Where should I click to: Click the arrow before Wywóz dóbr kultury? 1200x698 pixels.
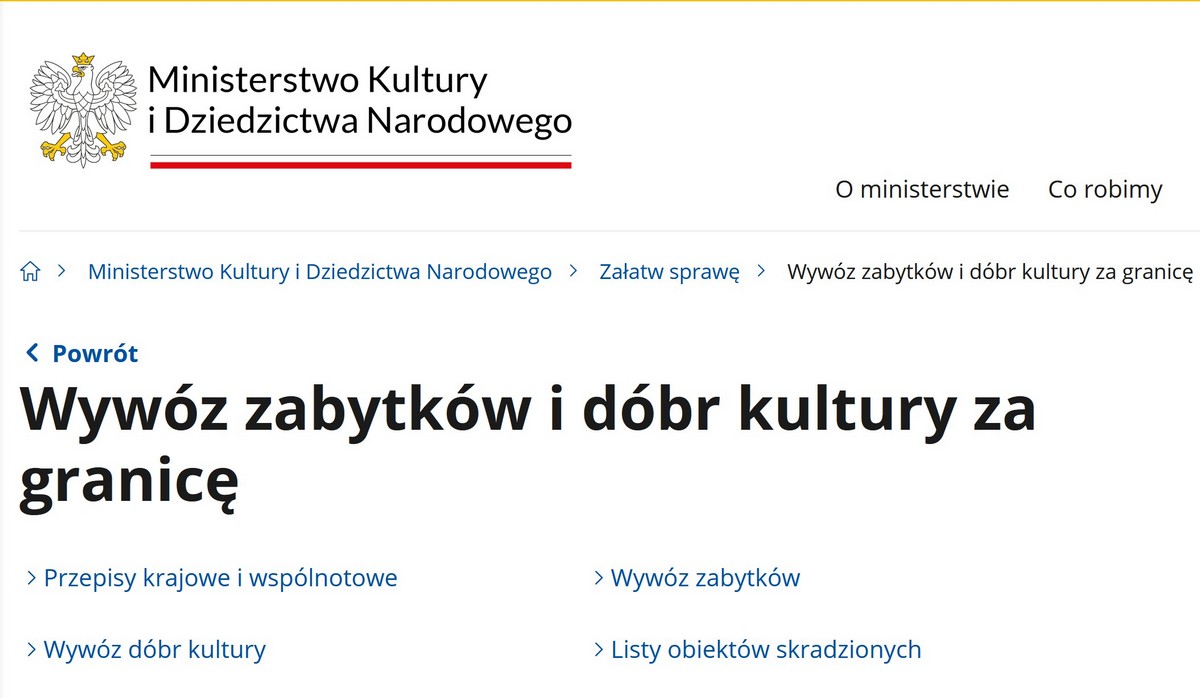tap(32, 650)
